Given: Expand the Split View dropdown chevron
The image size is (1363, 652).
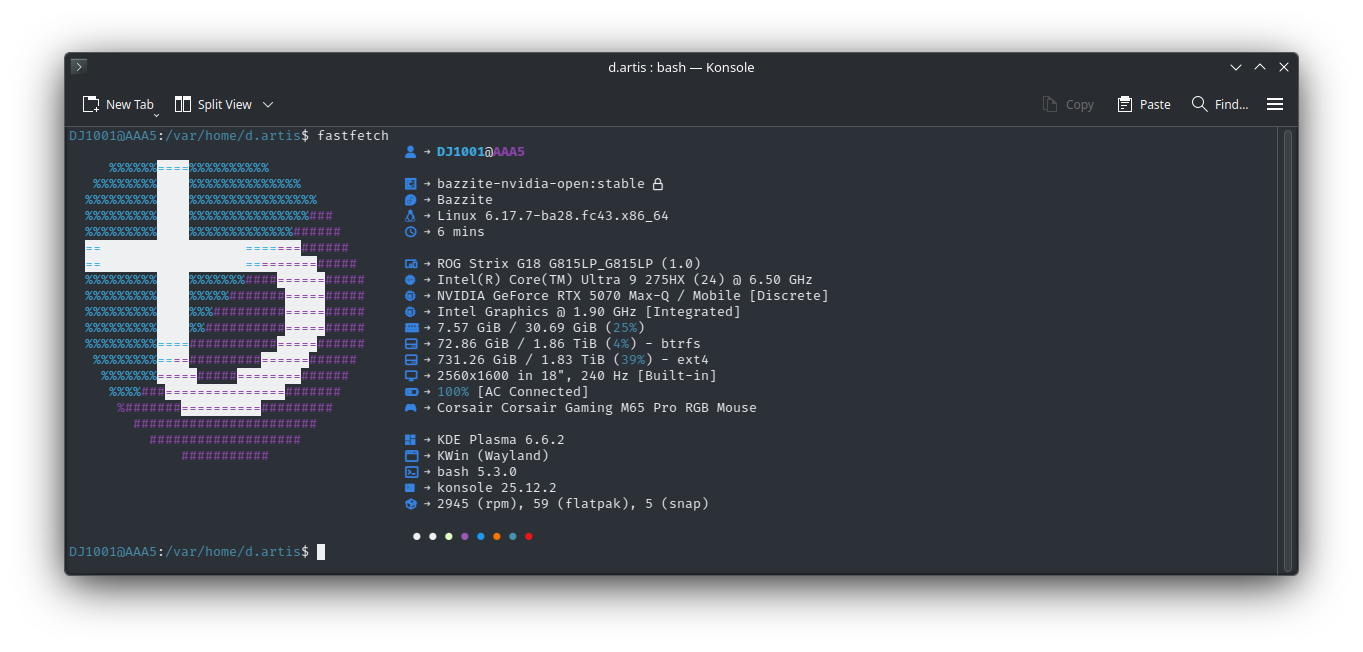Looking at the screenshot, I should [x=267, y=104].
